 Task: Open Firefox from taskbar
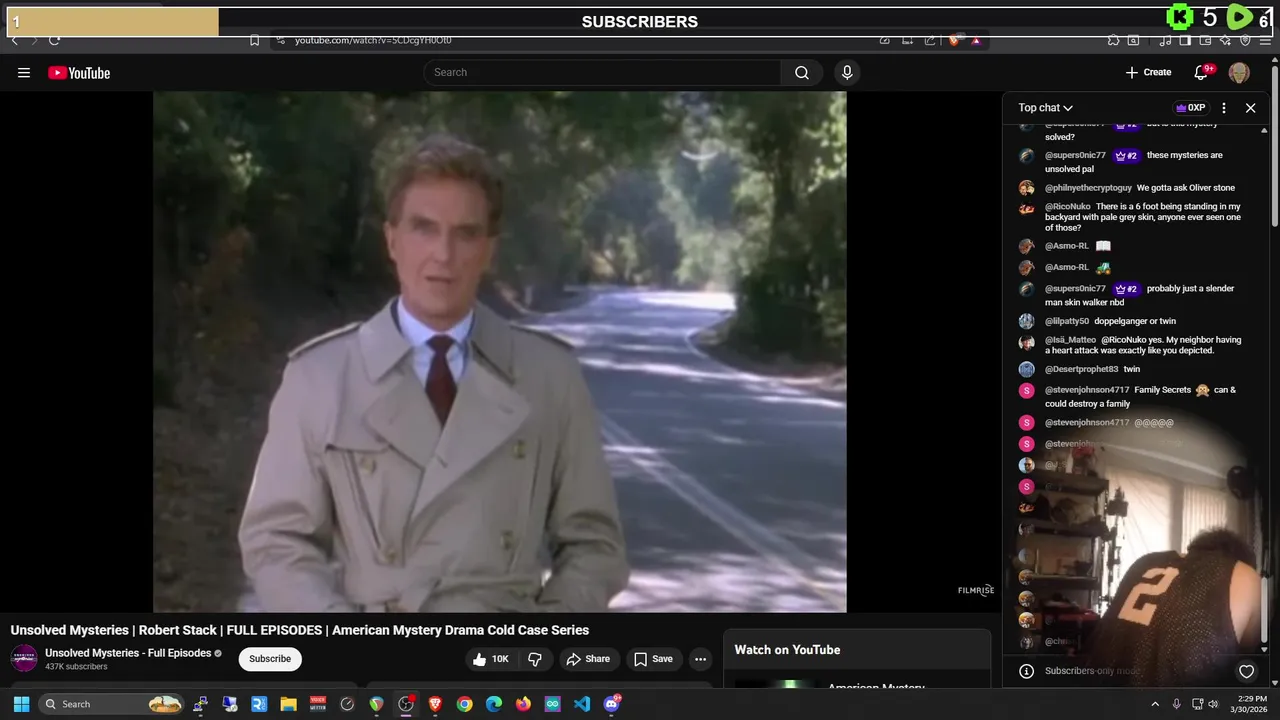(x=523, y=704)
